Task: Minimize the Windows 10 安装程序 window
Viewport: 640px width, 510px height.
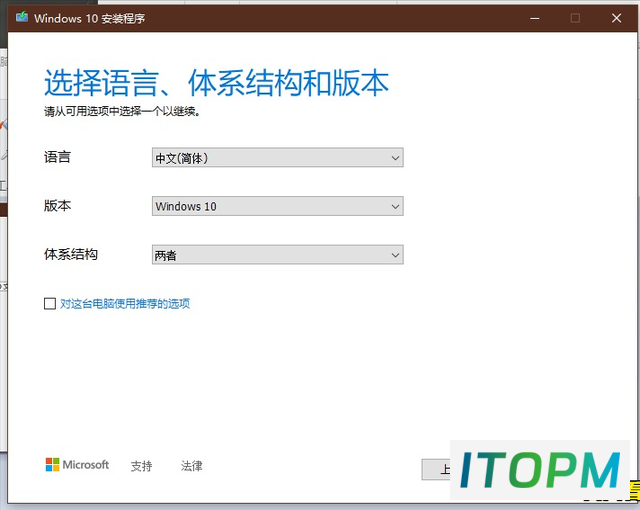Action: (x=535, y=18)
